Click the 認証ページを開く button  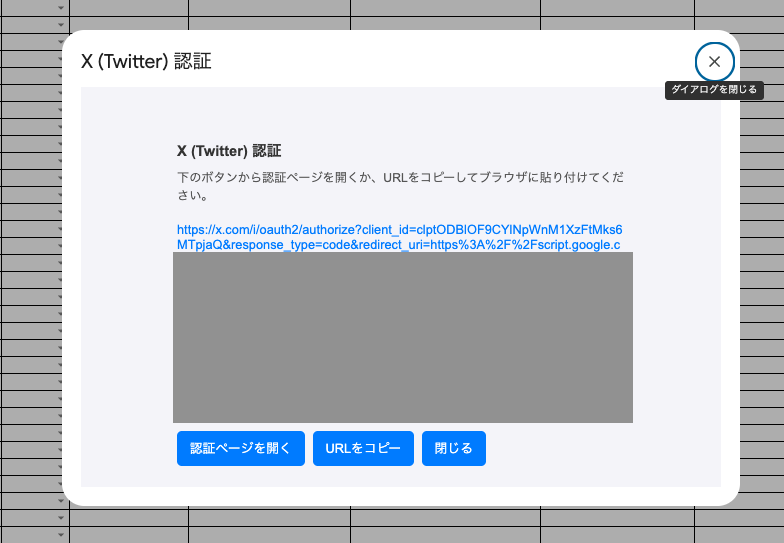[x=240, y=449]
